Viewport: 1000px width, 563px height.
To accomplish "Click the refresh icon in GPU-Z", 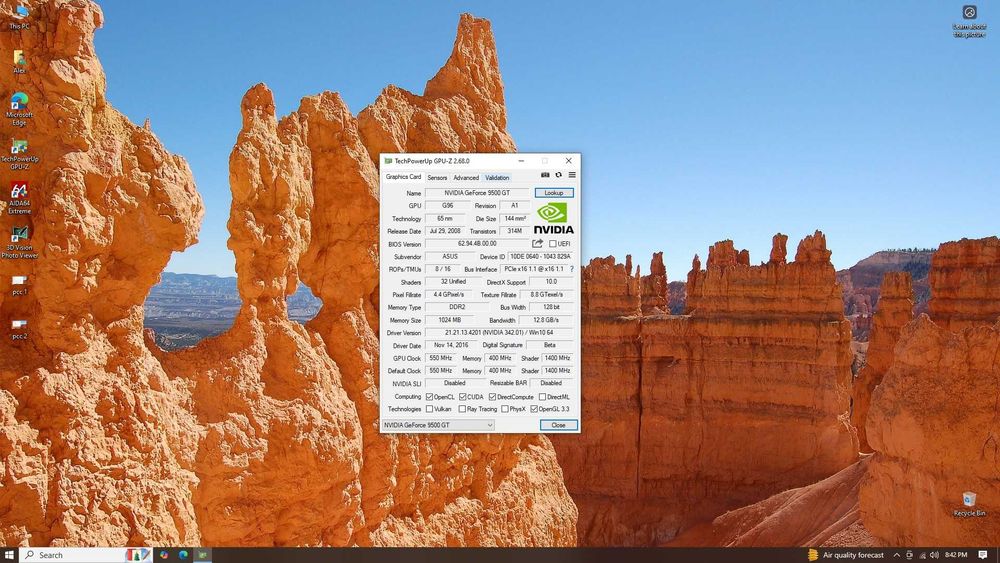I will [559, 175].
